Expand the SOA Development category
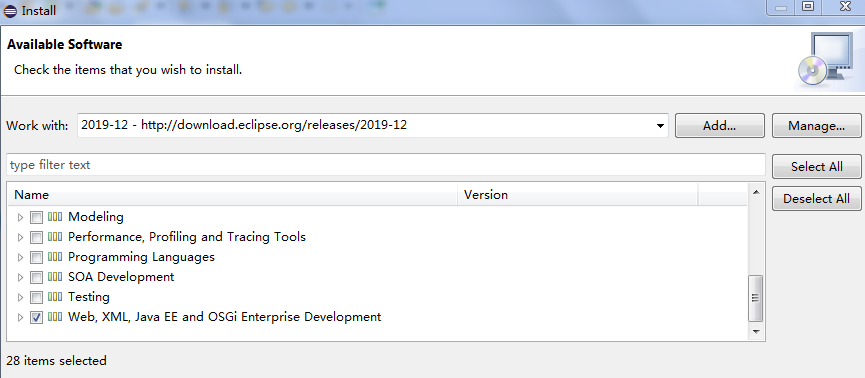The width and height of the screenshot is (865, 378). [21, 278]
